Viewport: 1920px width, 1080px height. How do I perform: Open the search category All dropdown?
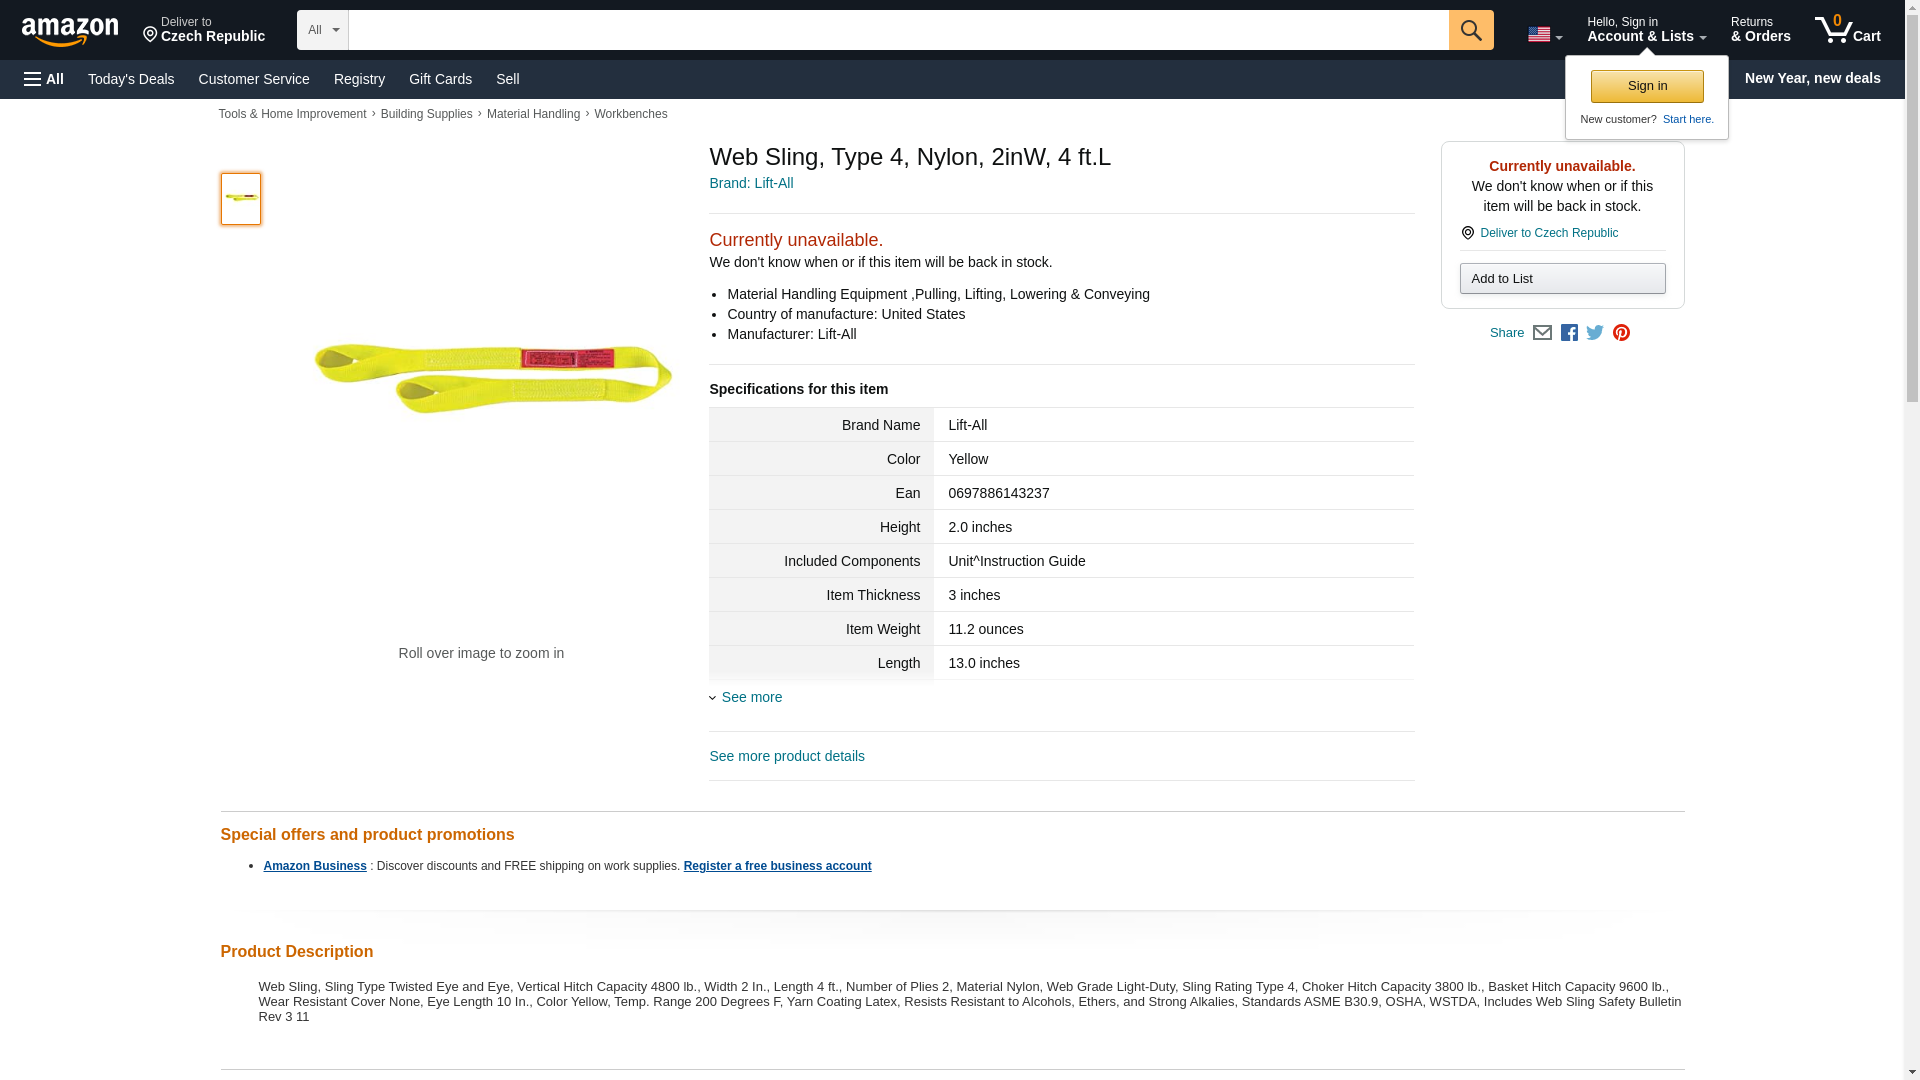[322, 30]
